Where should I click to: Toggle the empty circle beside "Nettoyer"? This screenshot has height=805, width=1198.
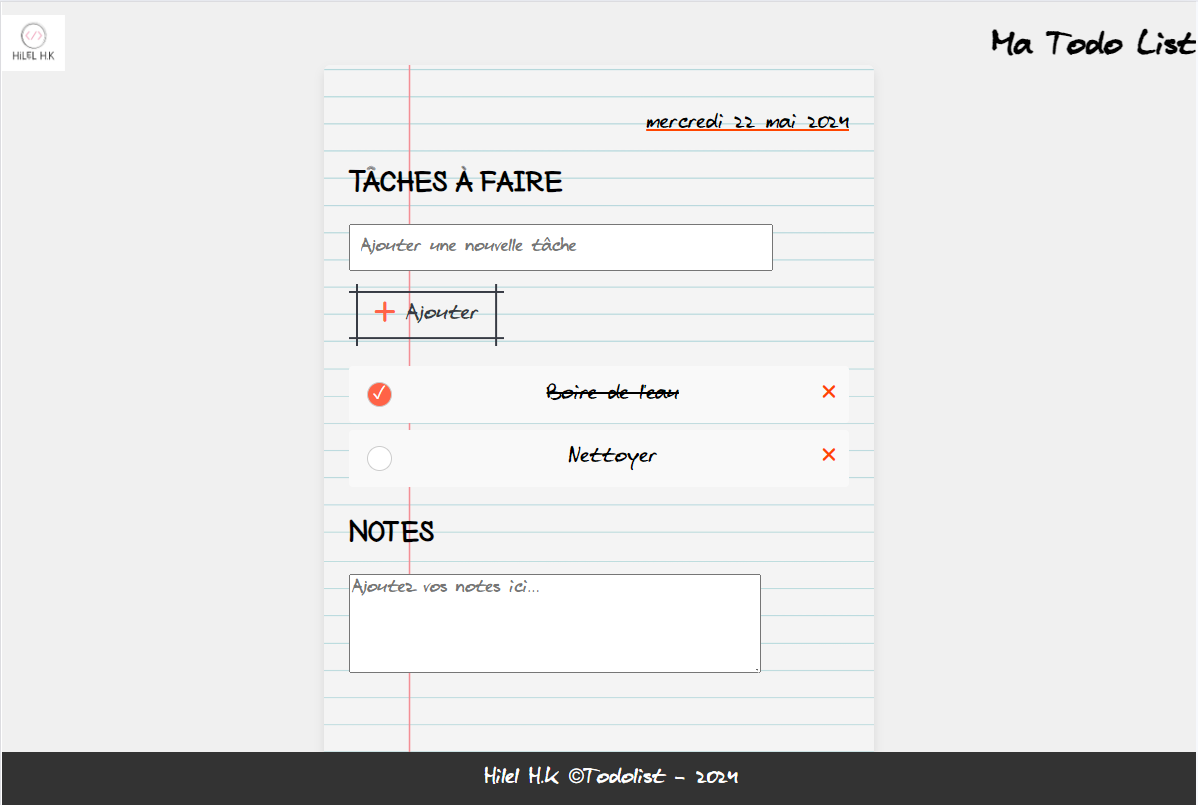click(379, 458)
